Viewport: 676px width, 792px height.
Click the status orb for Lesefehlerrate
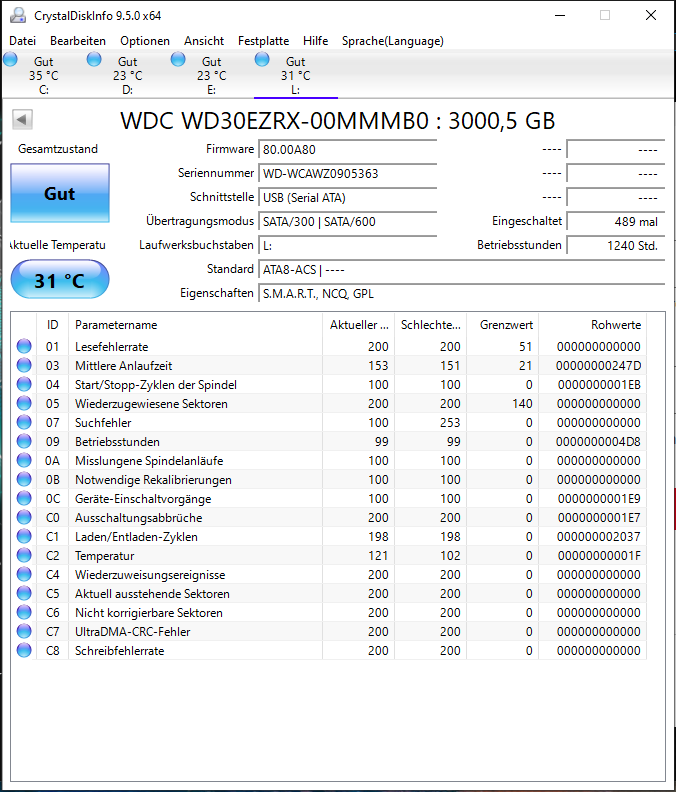(x=24, y=346)
